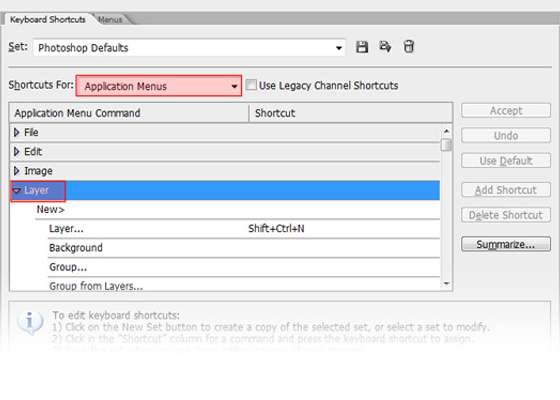
Task: Enable Use Legacy Channel Shortcuts checkbox
Action: (251, 85)
